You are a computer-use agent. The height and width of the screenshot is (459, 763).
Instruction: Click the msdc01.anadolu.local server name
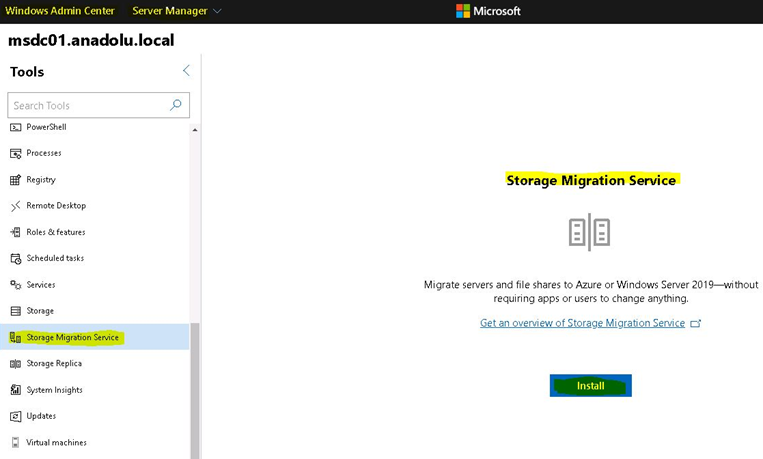[91, 40]
